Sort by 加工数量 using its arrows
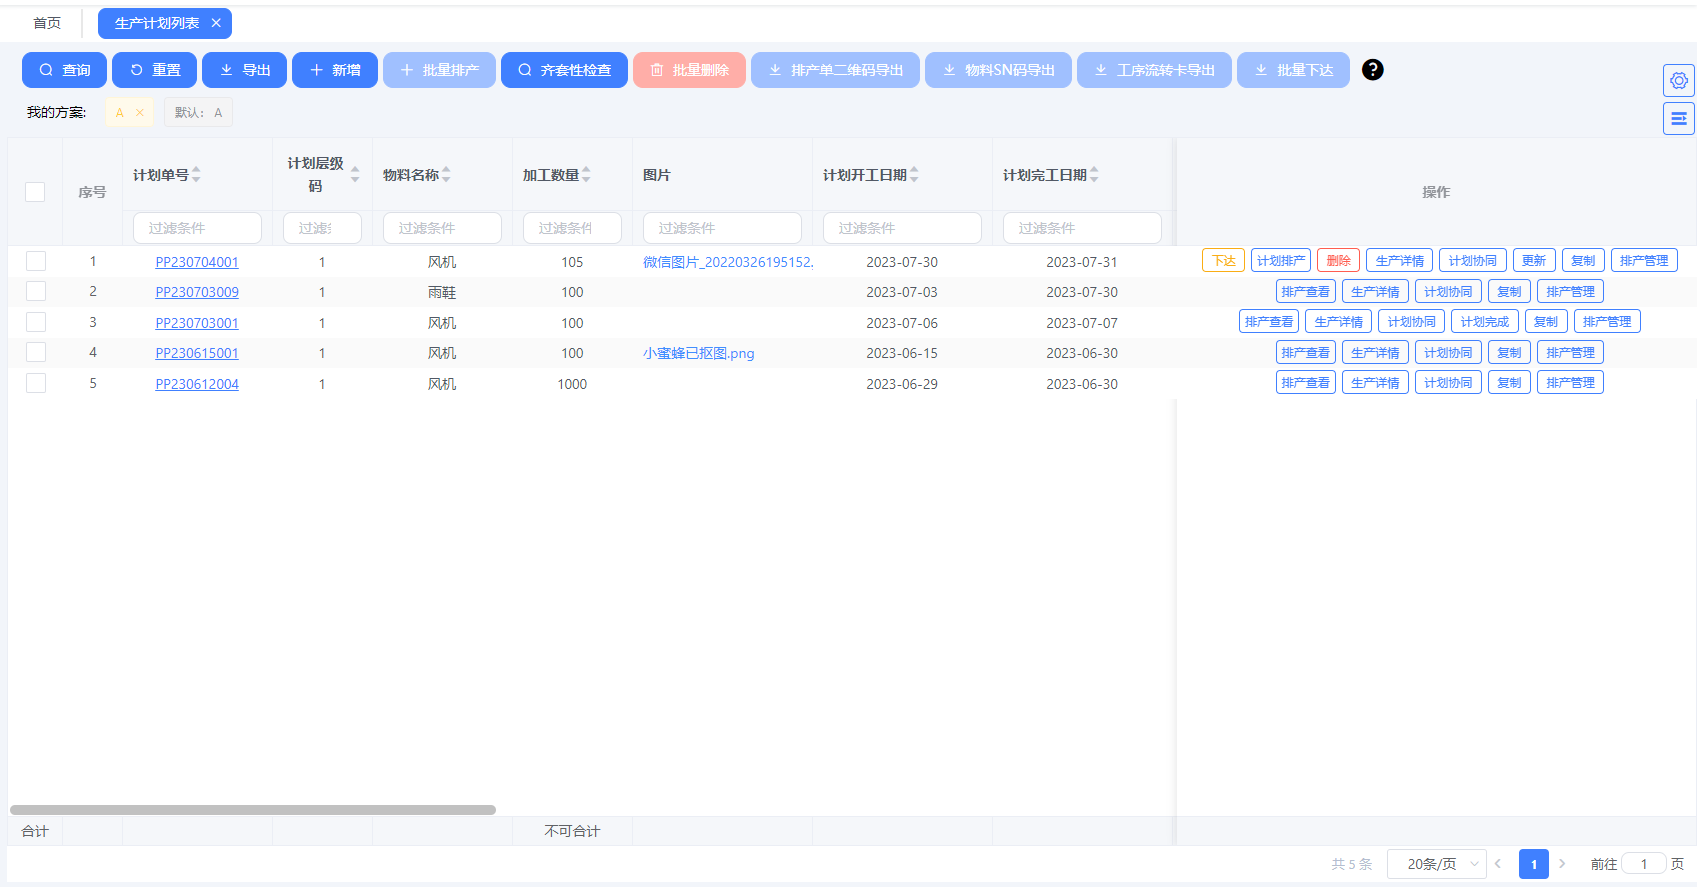 pos(587,175)
